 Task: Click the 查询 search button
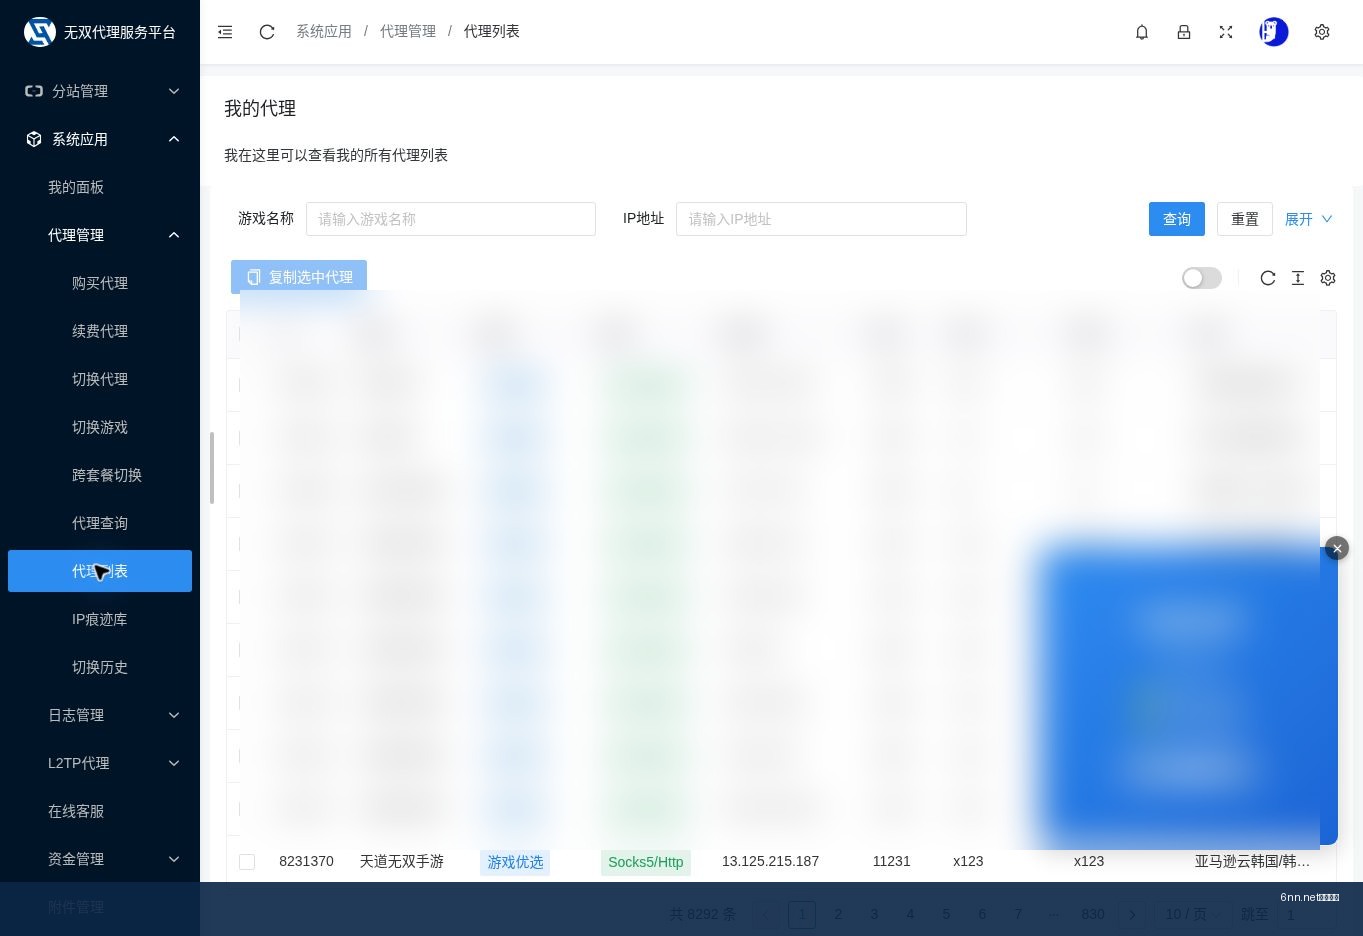(x=1177, y=219)
